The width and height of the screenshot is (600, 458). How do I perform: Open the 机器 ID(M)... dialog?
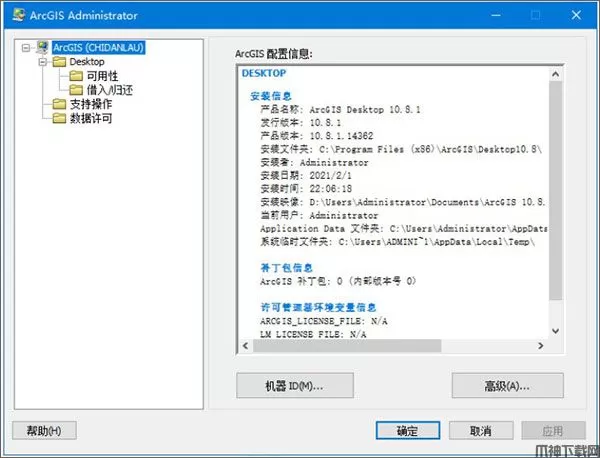coord(295,386)
